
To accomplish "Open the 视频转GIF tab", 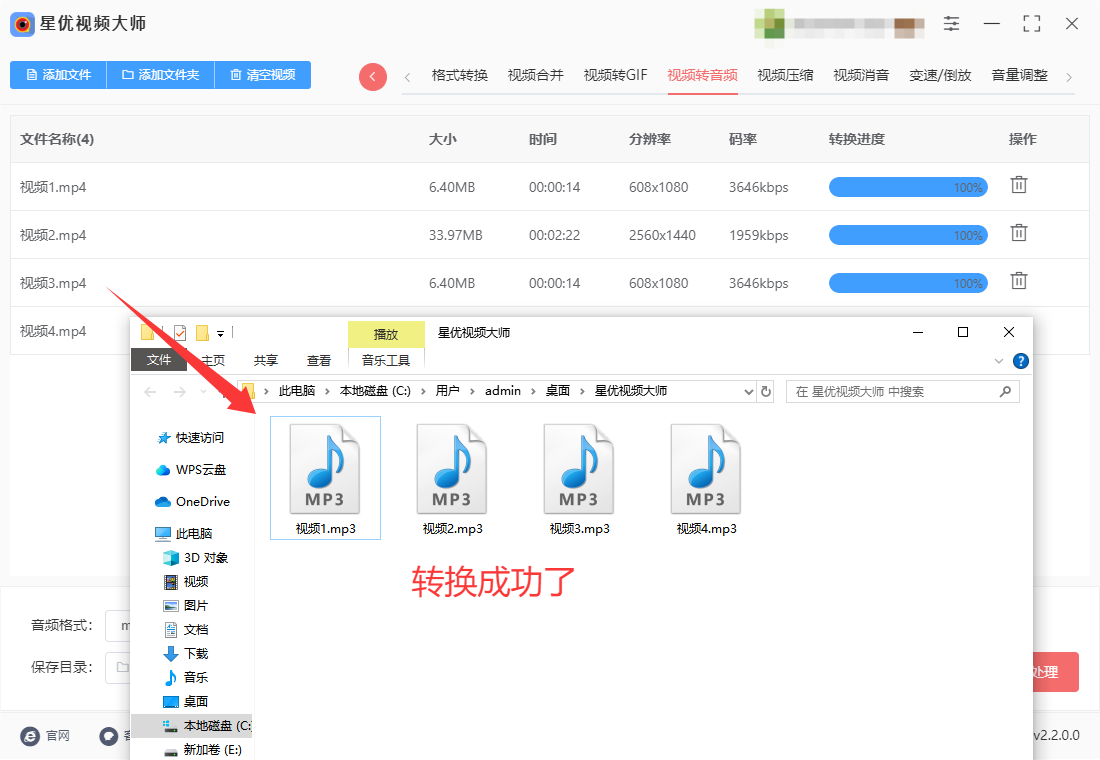I will (615, 76).
